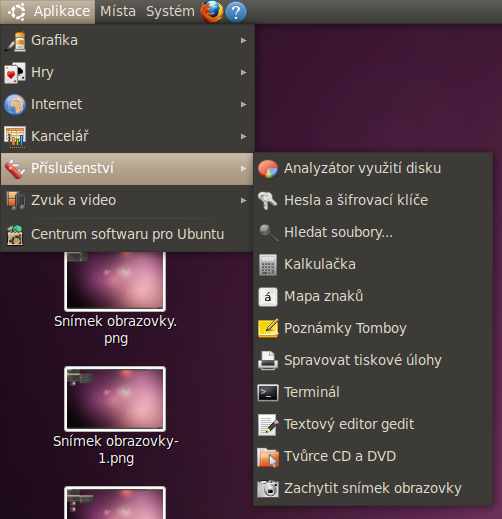This screenshot has width=502, height=519.
Task: Select the Internet menu category
Action: (127, 105)
